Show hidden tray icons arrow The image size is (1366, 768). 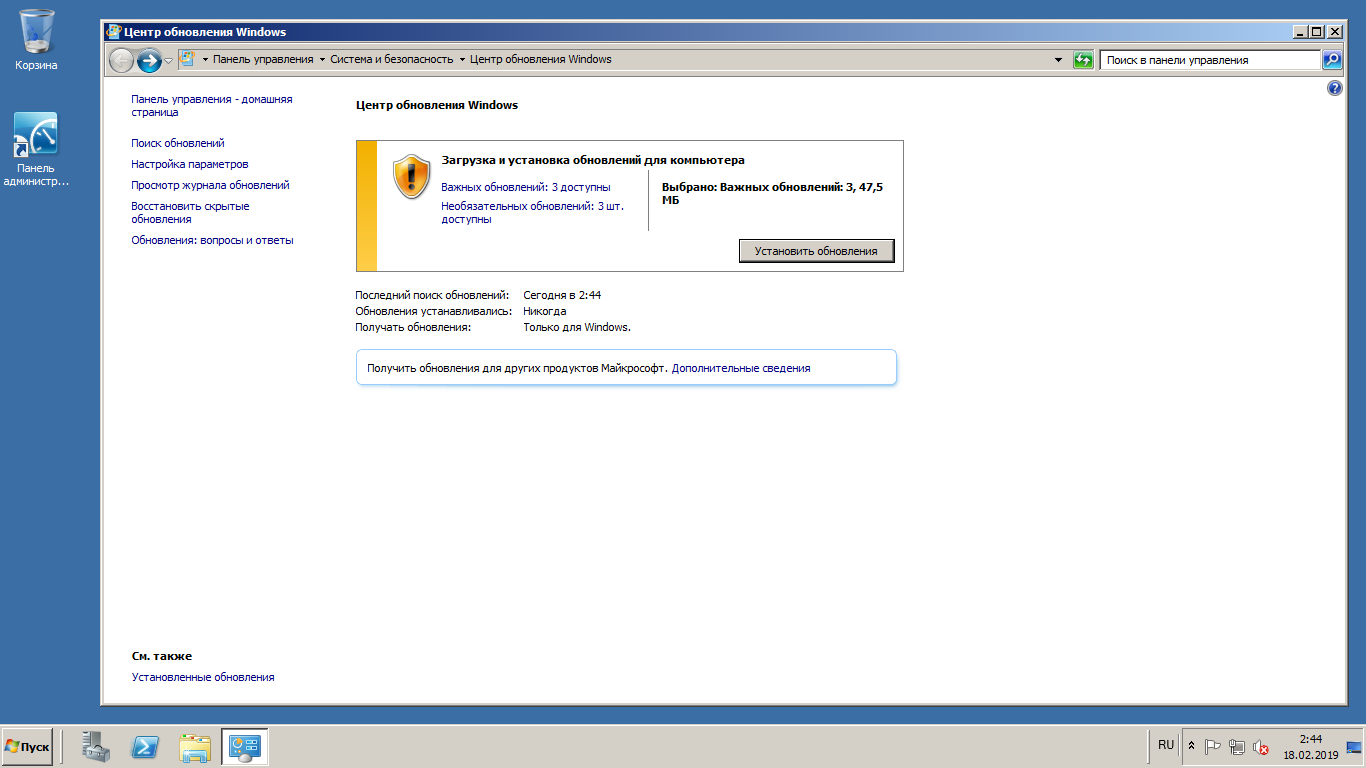tap(1191, 746)
